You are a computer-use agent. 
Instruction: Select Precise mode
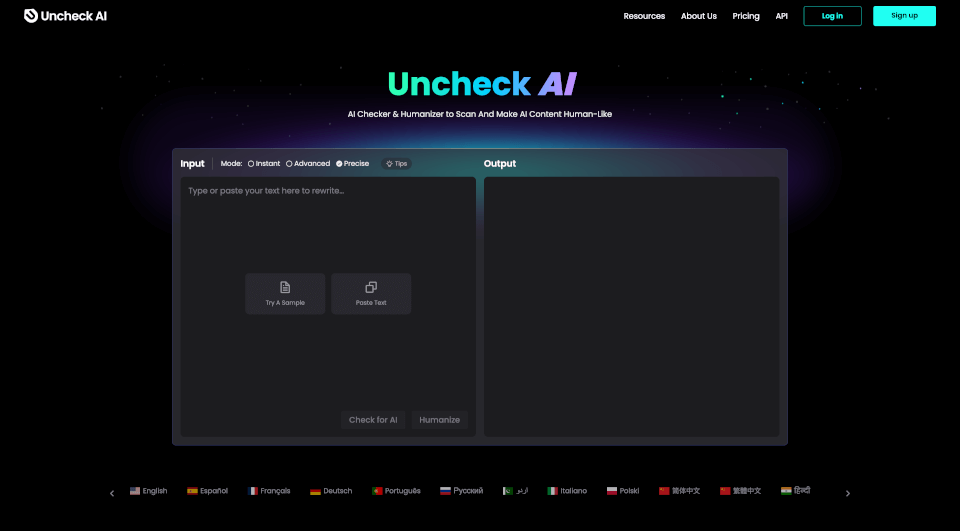(353, 164)
